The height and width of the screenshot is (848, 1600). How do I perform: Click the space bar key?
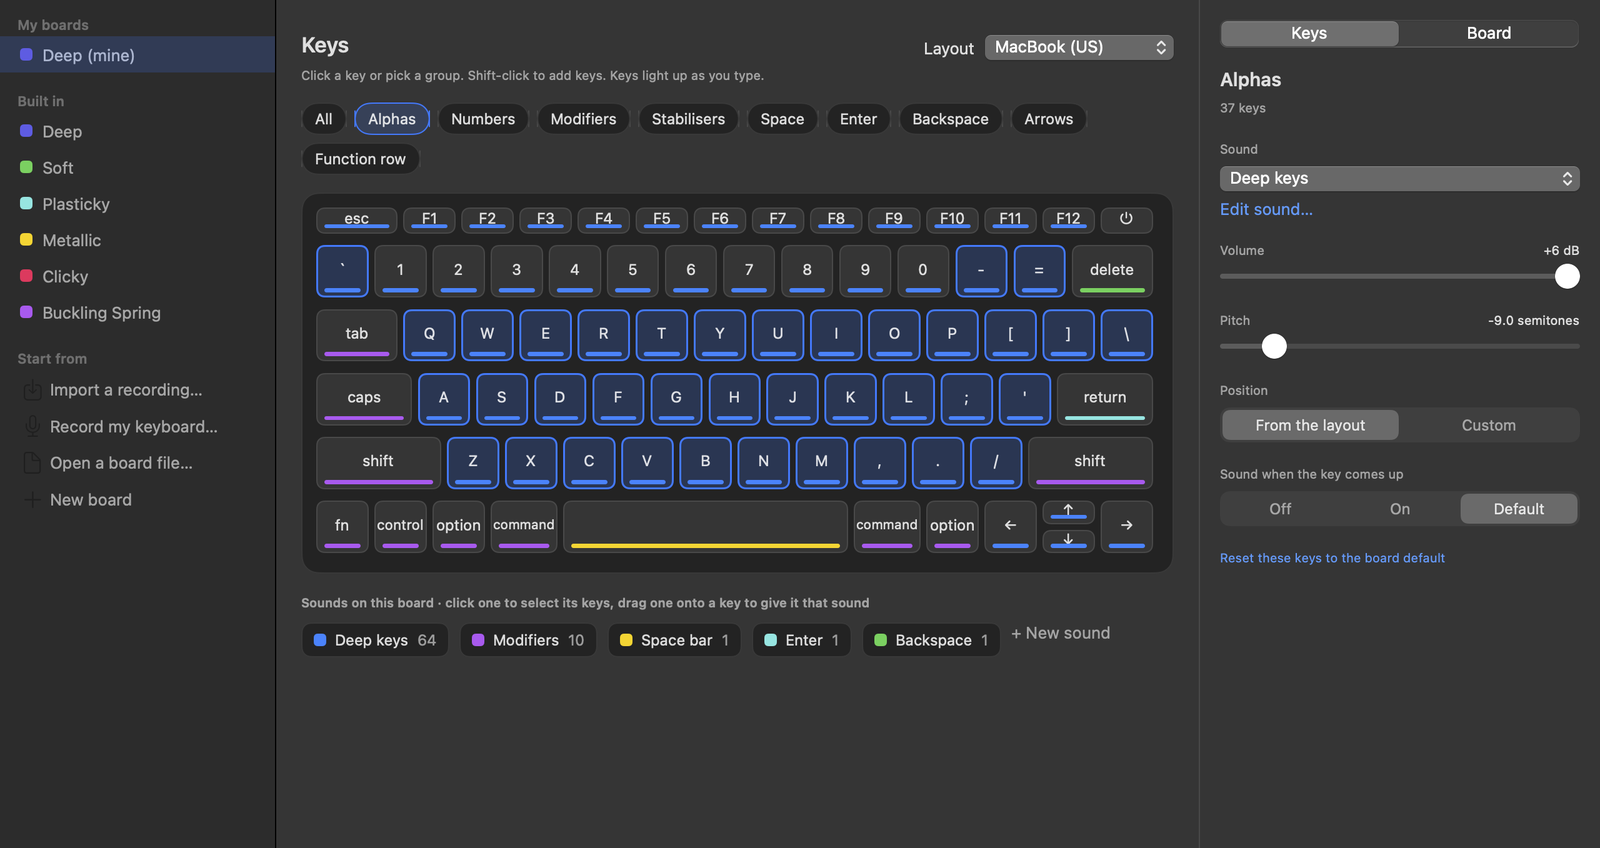tap(705, 526)
